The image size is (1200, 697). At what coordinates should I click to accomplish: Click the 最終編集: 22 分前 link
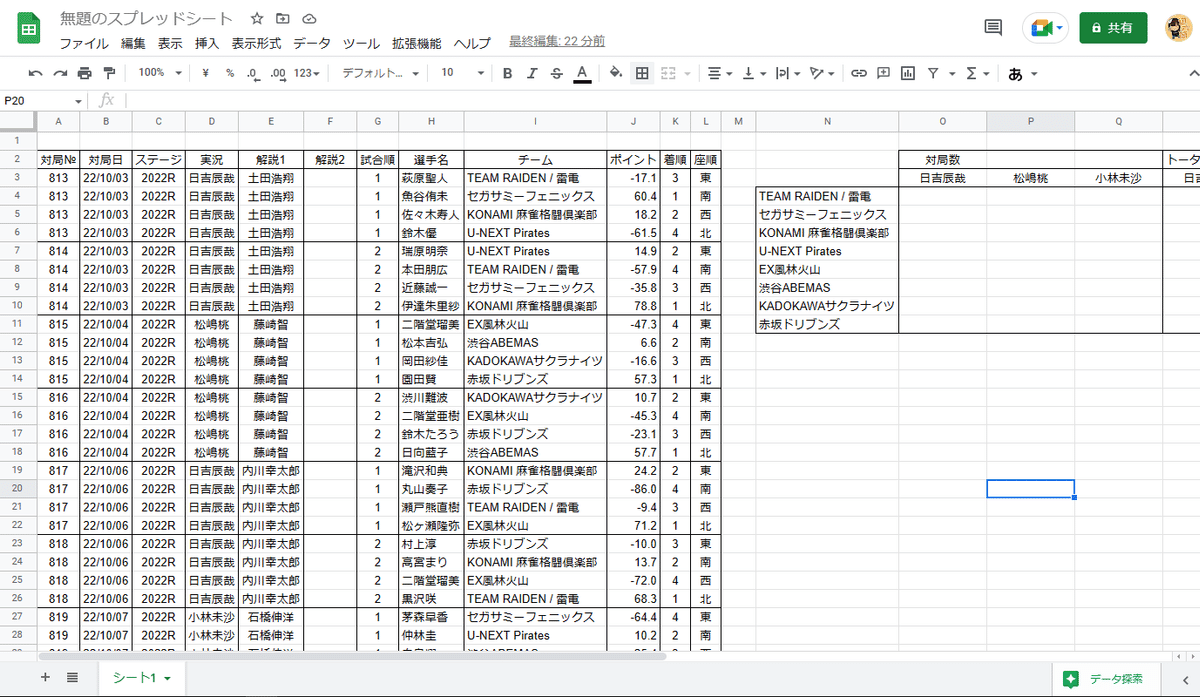click(557, 42)
